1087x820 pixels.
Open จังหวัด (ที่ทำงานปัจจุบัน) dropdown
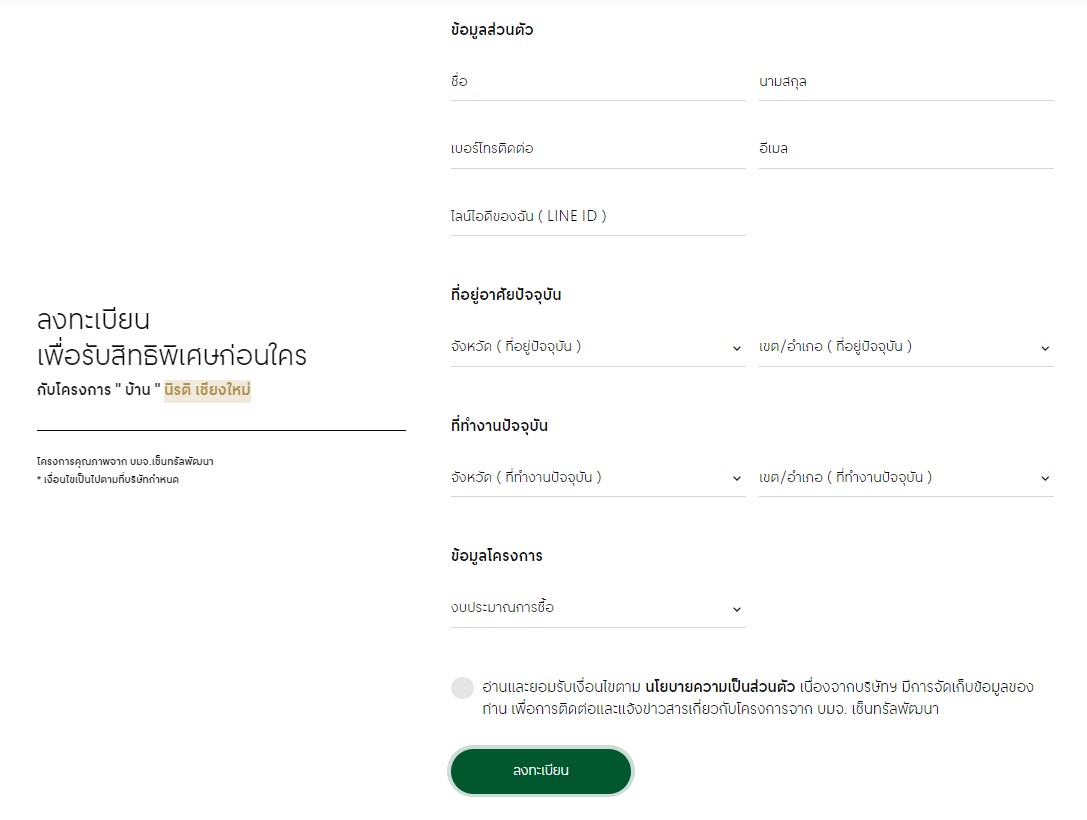[x=598, y=478]
